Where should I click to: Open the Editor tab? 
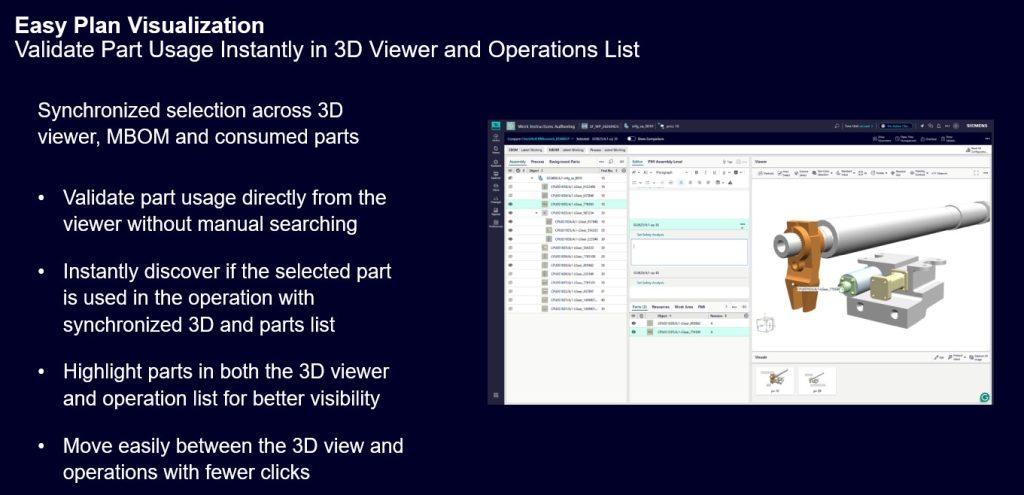pyautogui.click(x=637, y=161)
